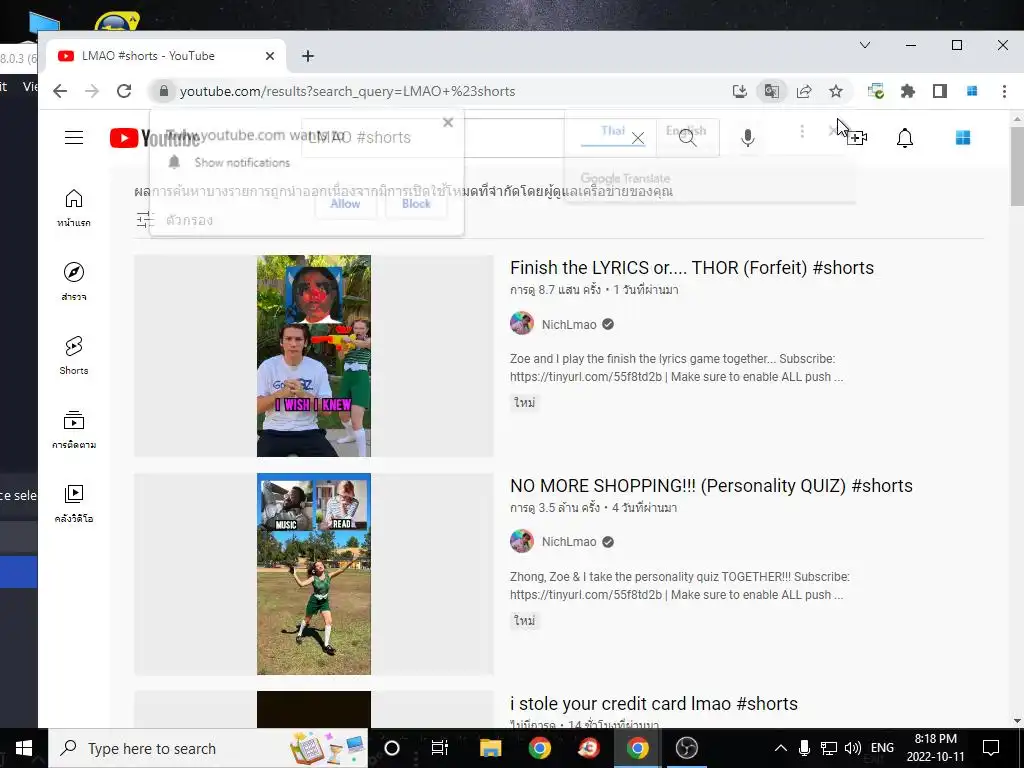Click the Google Translate icon in address bar
1024x768 pixels.
(x=772, y=91)
